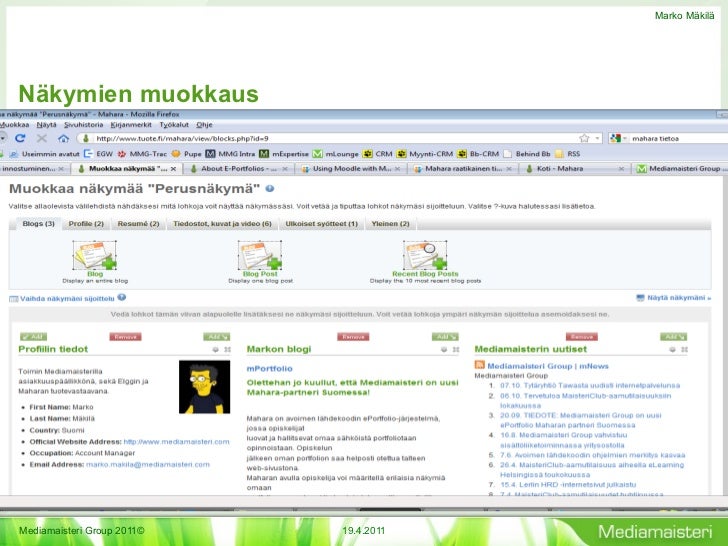This screenshot has height=546, width=728.
Task: Configure the Profiilin tiedot block gear icon
Action: pyautogui.click(x=215, y=350)
